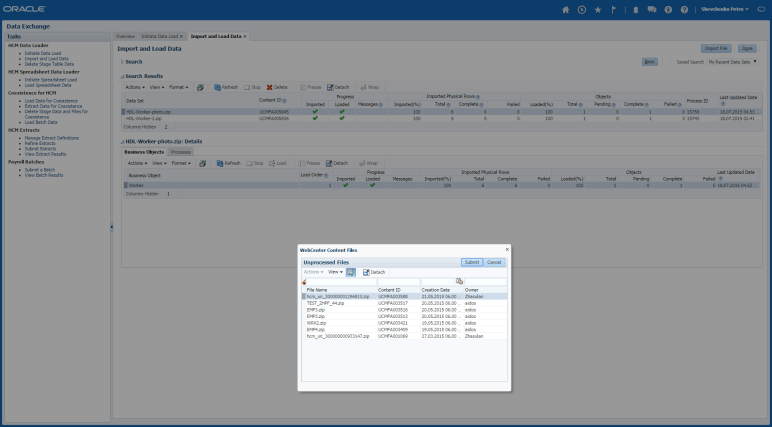Open recent items clock icon
Screen dimensions: 772x427
tap(581, 10)
